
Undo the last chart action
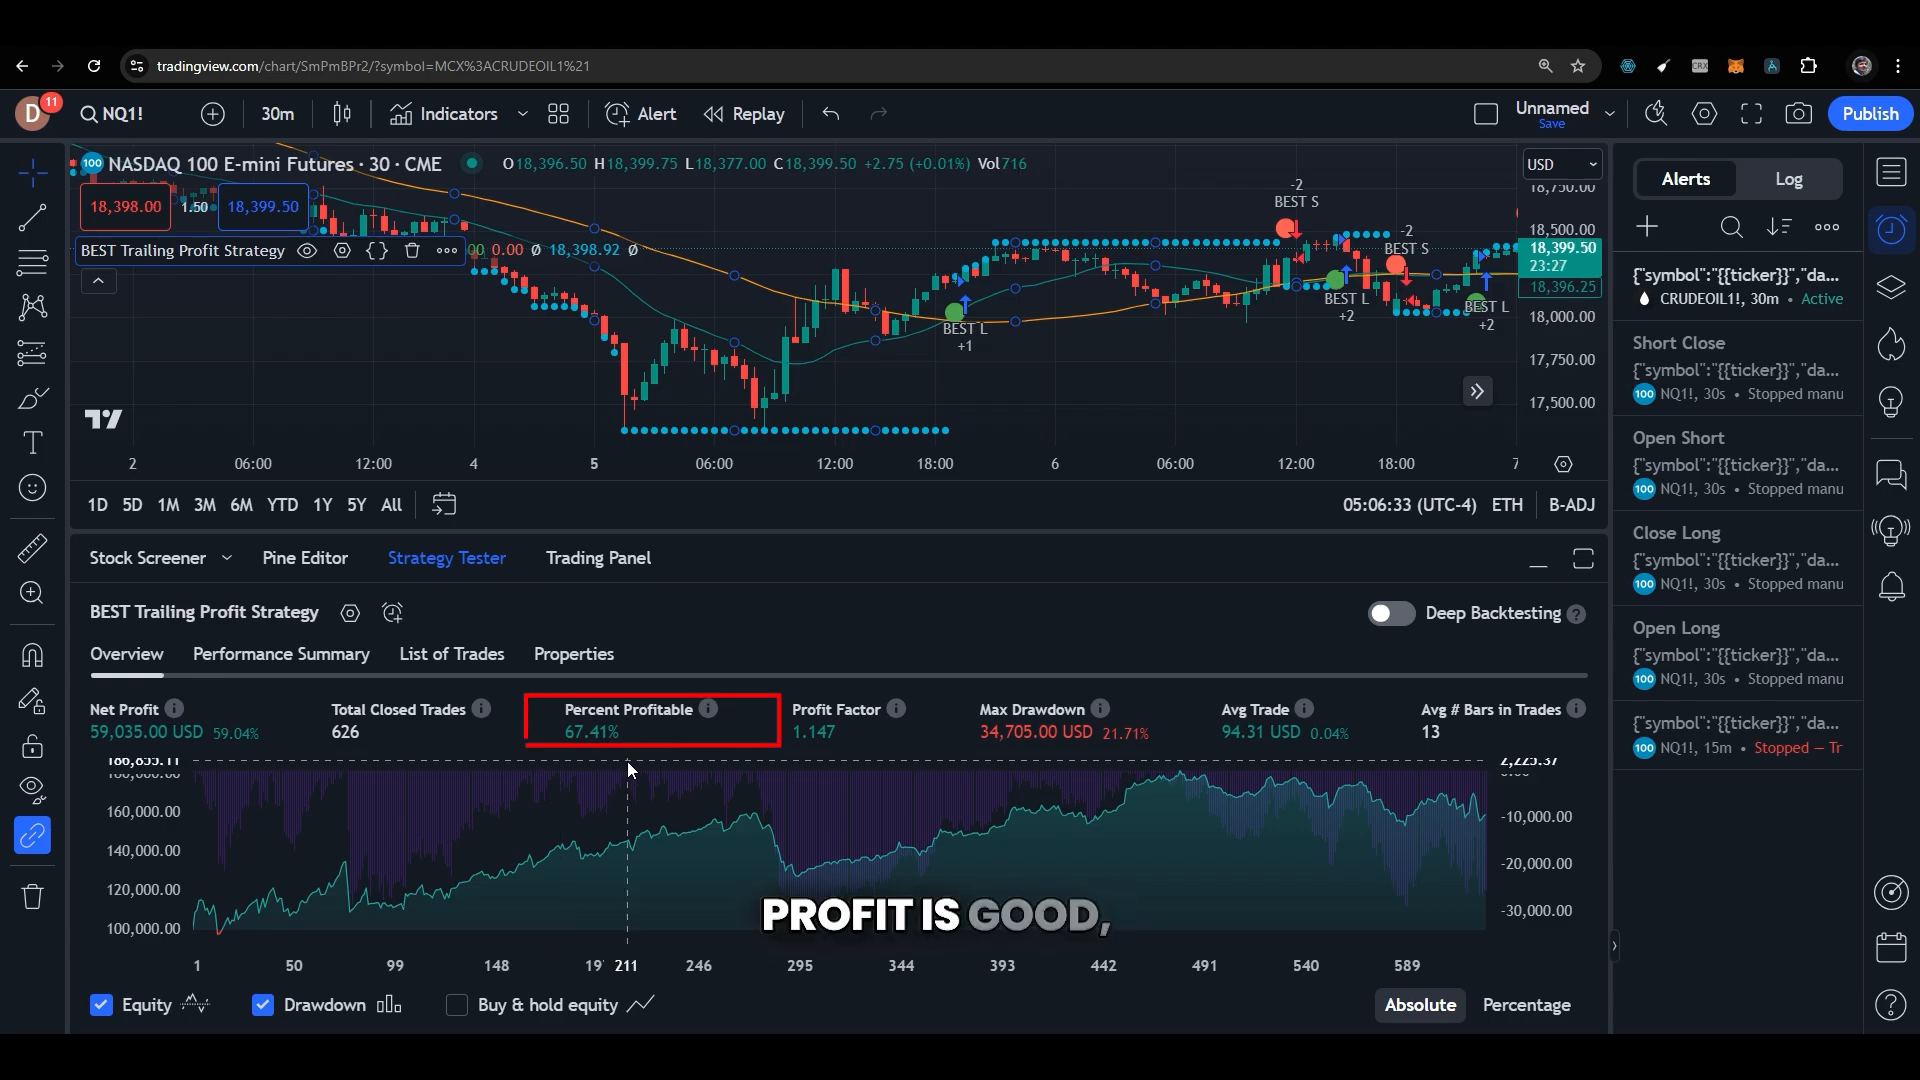[x=831, y=114]
